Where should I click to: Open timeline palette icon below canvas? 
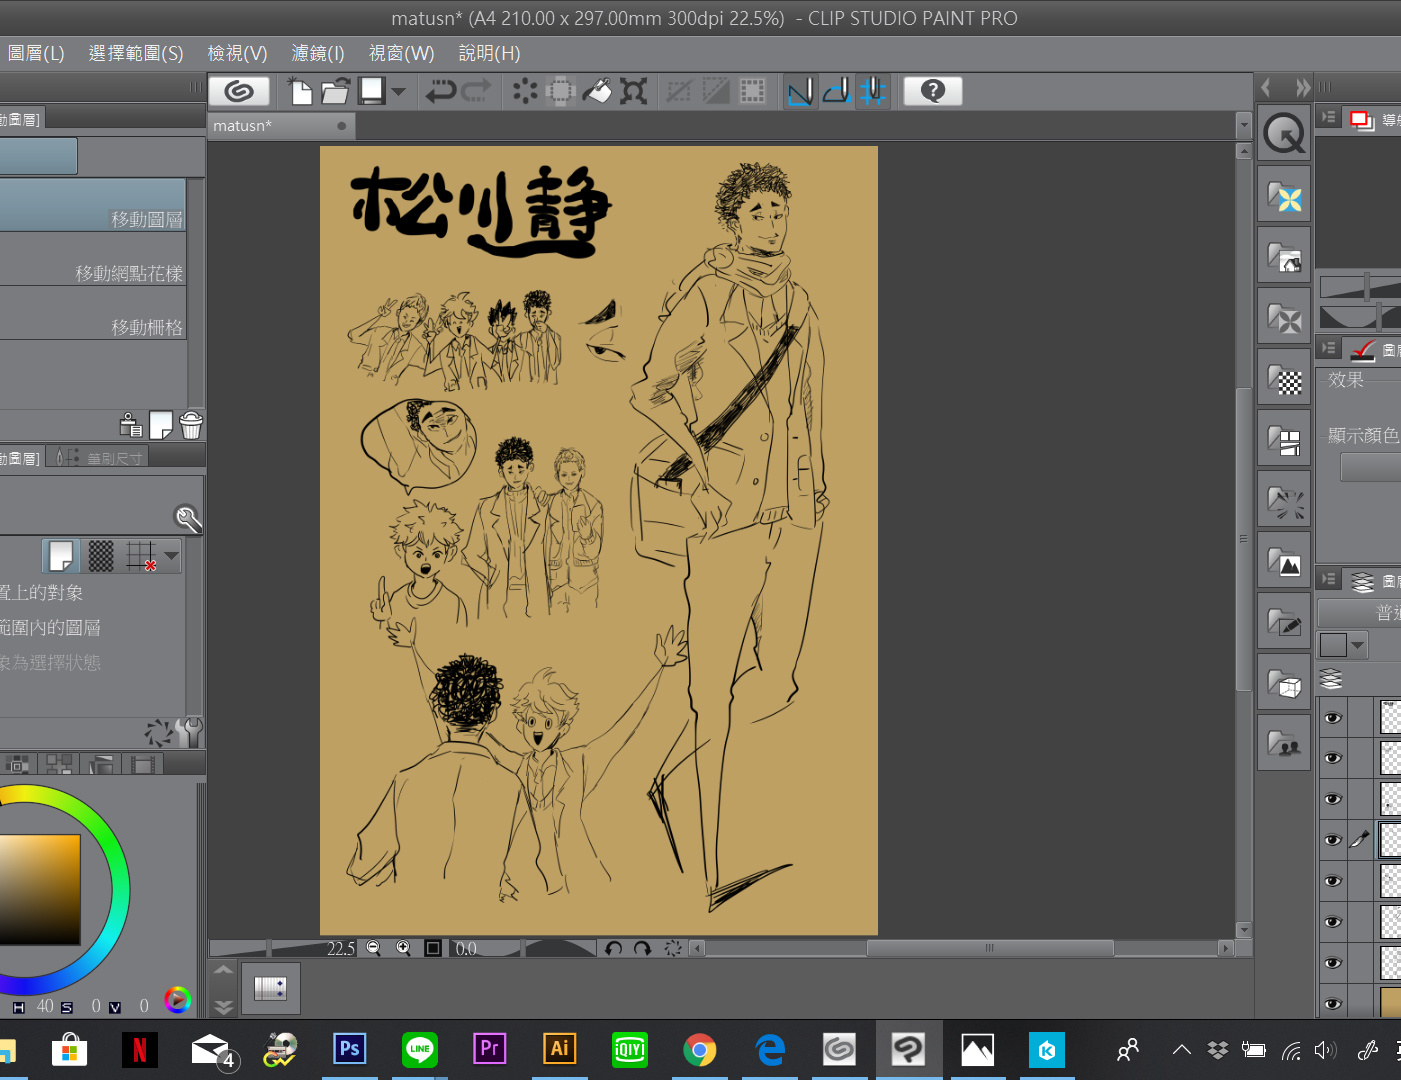[270, 988]
